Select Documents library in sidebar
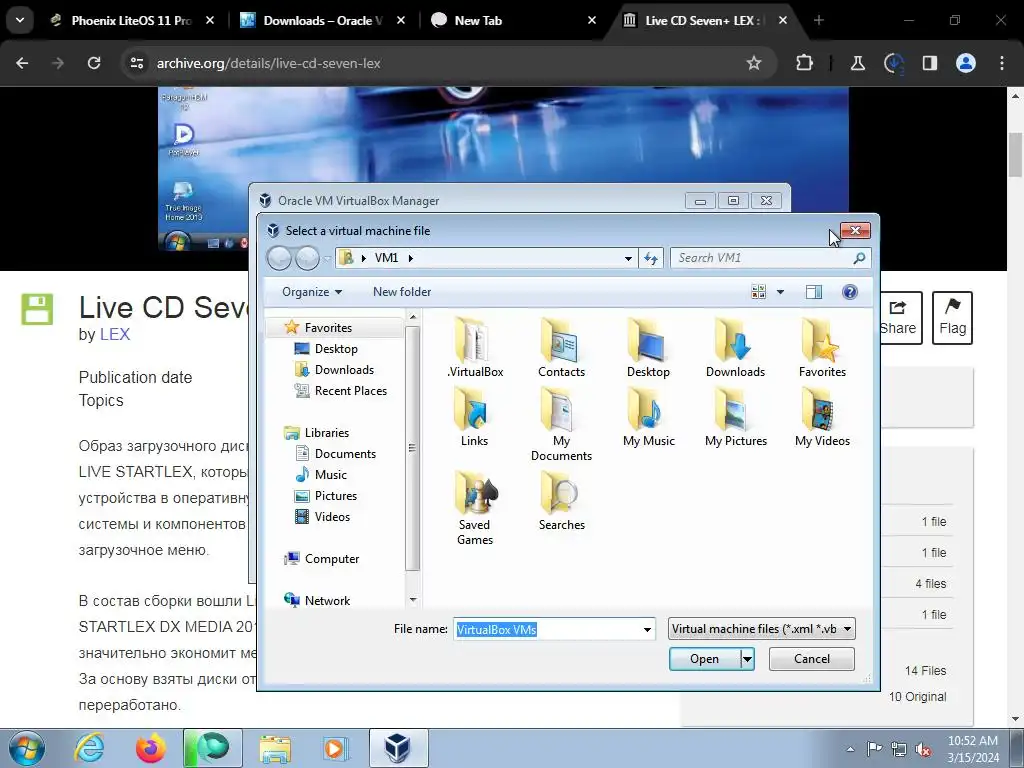The height and width of the screenshot is (768, 1024). (x=345, y=453)
